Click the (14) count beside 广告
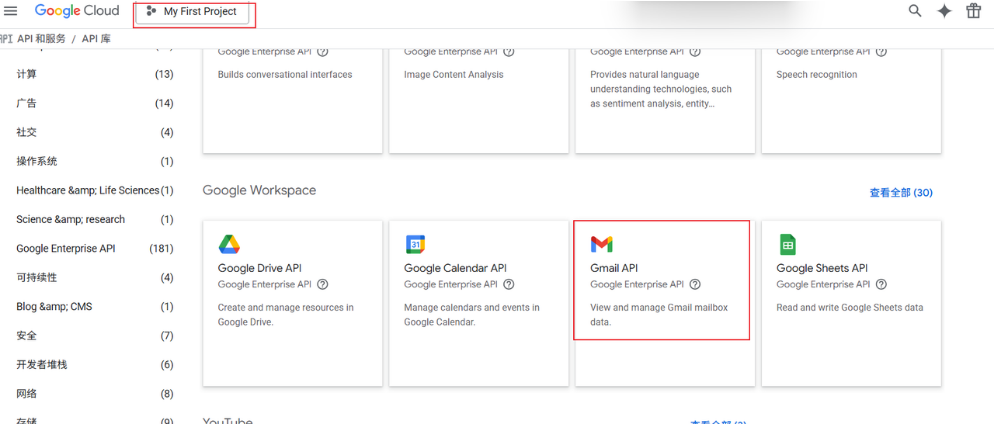 164,103
